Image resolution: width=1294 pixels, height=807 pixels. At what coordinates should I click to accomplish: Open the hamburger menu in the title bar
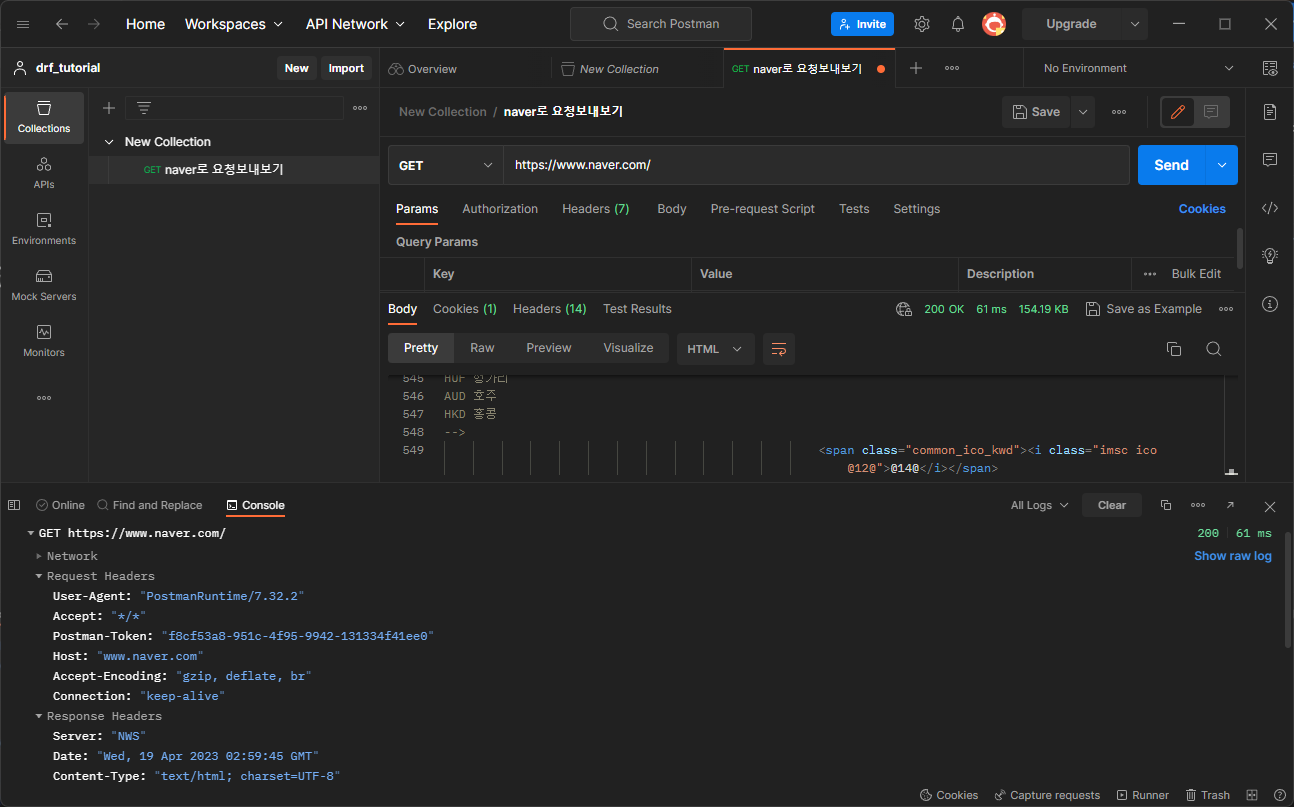tap(23, 24)
